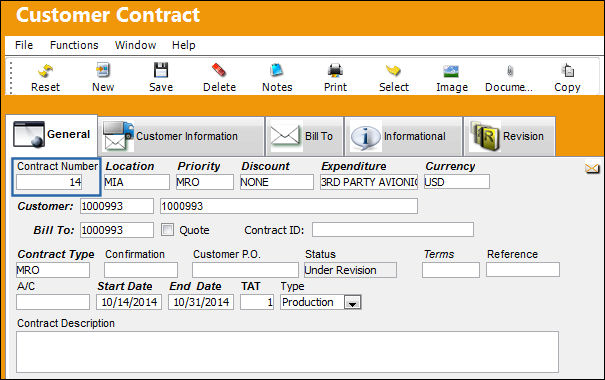Save the contract using Save icon
Image resolution: width=605 pixels, height=380 pixels.
pyautogui.click(x=161, y=71)
